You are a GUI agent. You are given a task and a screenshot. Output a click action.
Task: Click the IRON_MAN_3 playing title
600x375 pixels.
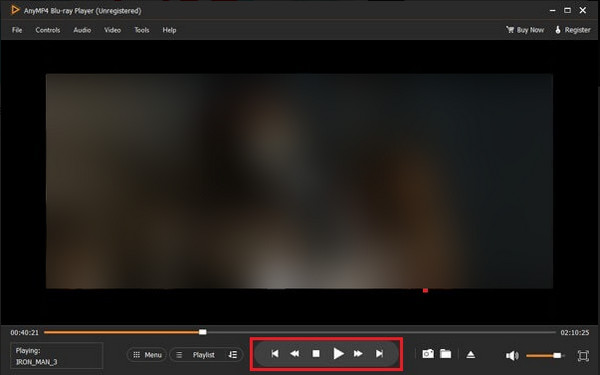tap(36, 362)
